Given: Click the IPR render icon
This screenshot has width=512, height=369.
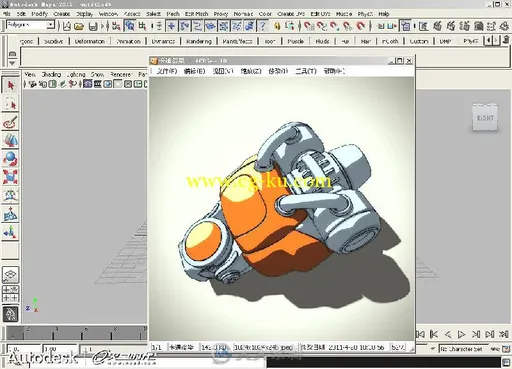Looking at the screenshot, I should [451, 26].
